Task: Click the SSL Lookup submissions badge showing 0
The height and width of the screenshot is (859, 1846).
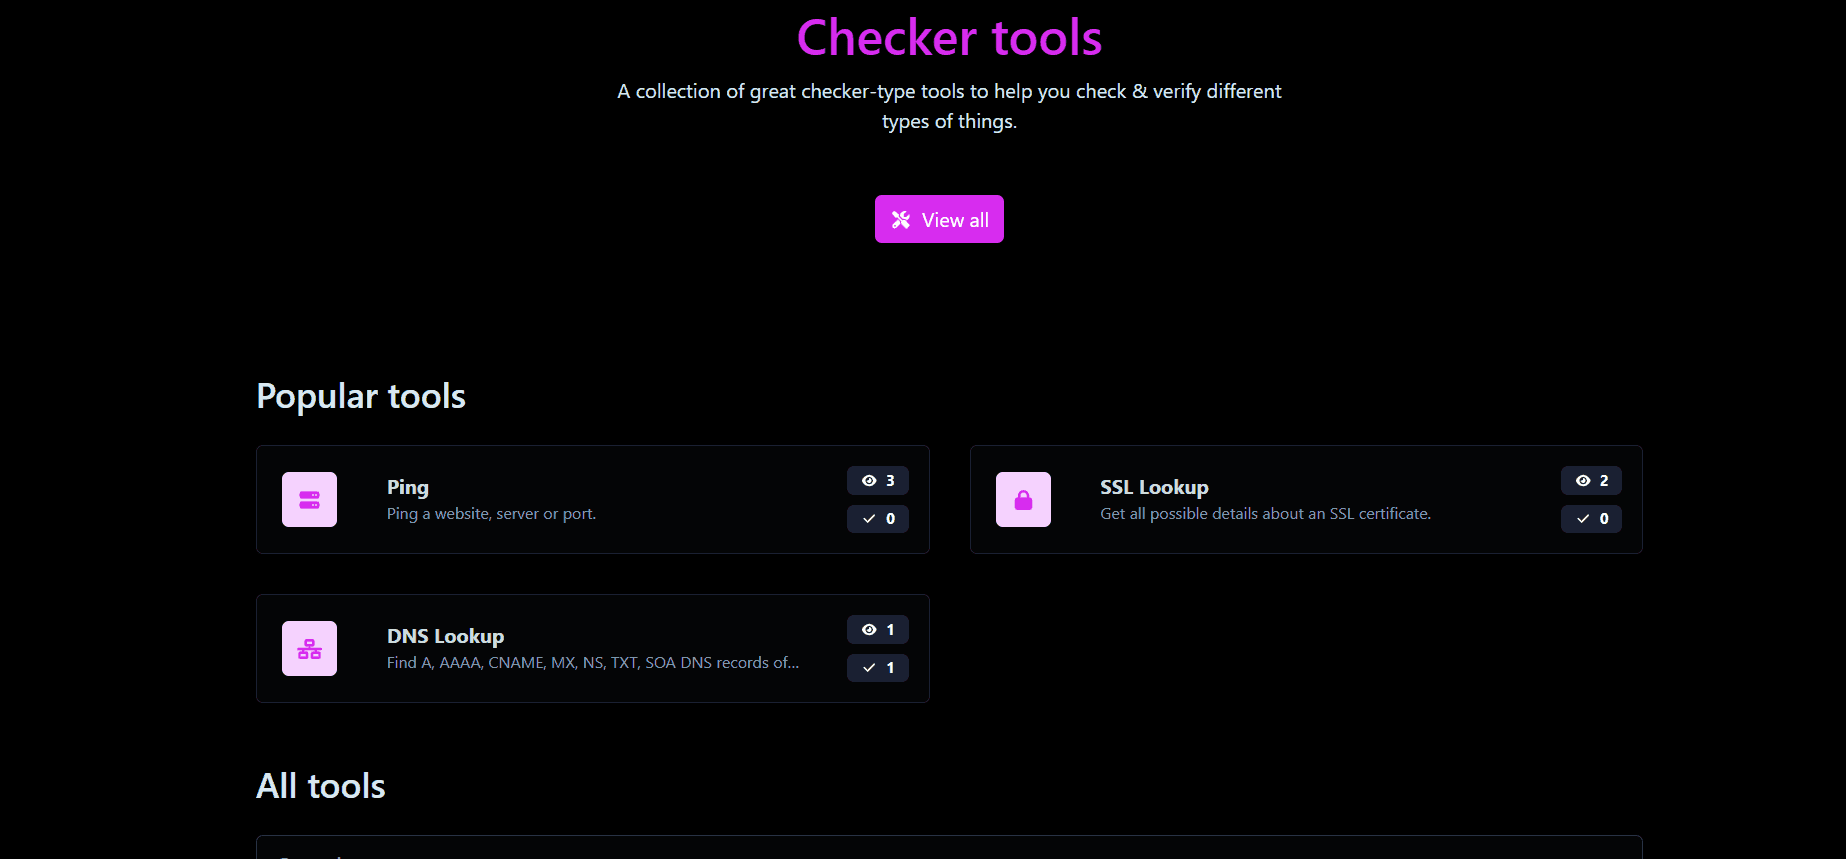Action: click(x=1591, y=519)
